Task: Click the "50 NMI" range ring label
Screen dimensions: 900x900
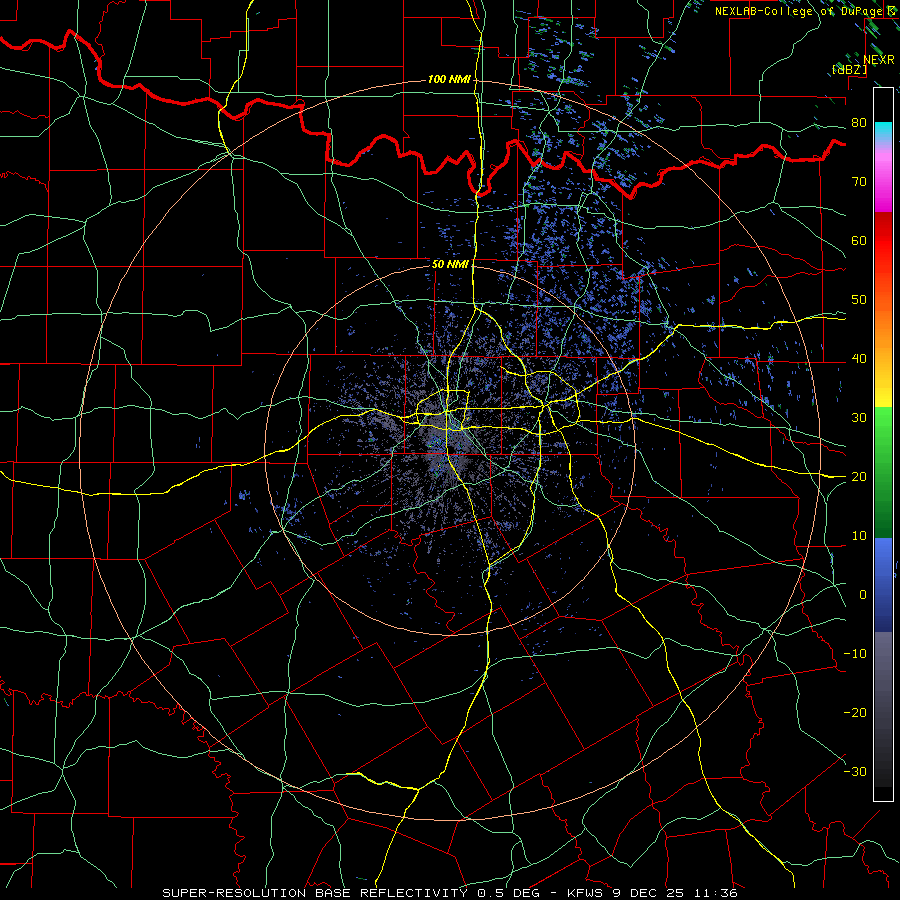Action: click(x=450, y=265)
